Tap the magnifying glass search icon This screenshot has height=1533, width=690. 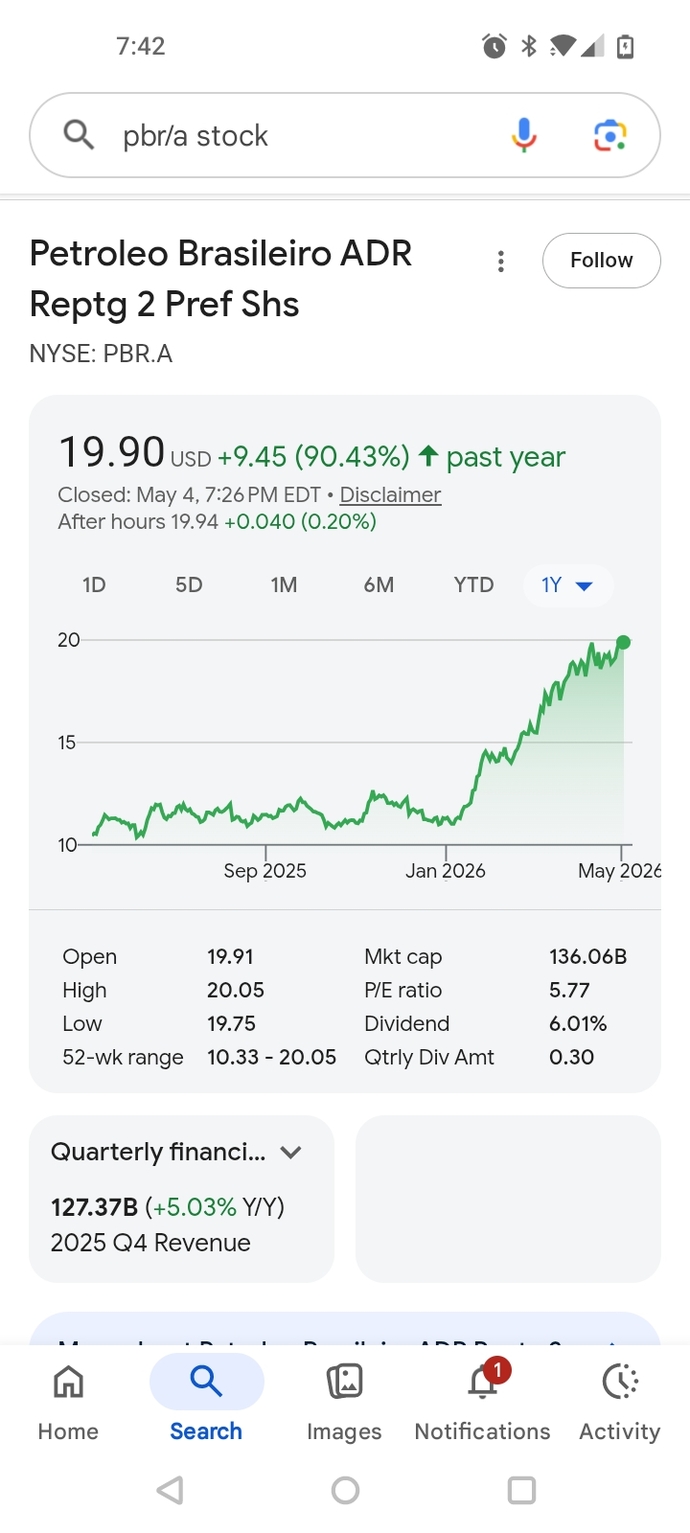pos(78,134)
